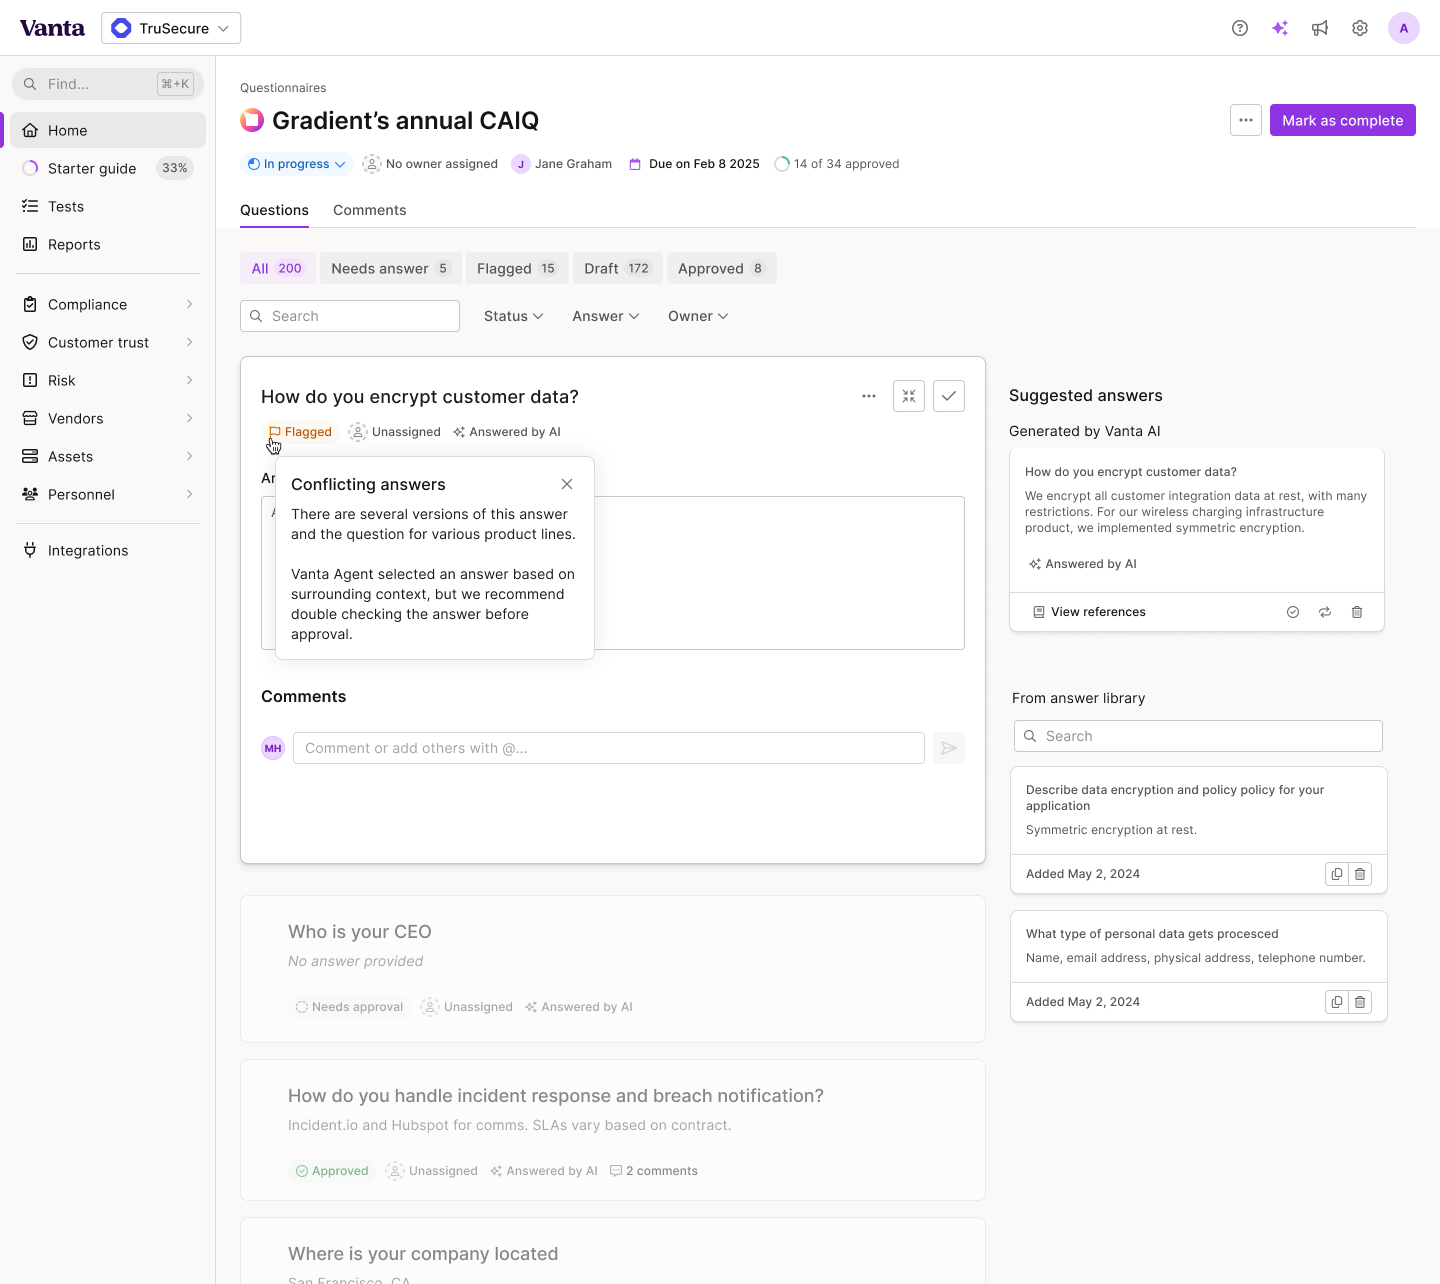Expand Customer trust section
Image resolution: width=1440 pixels, height=1284 pixels.
[x=108, y=342]
